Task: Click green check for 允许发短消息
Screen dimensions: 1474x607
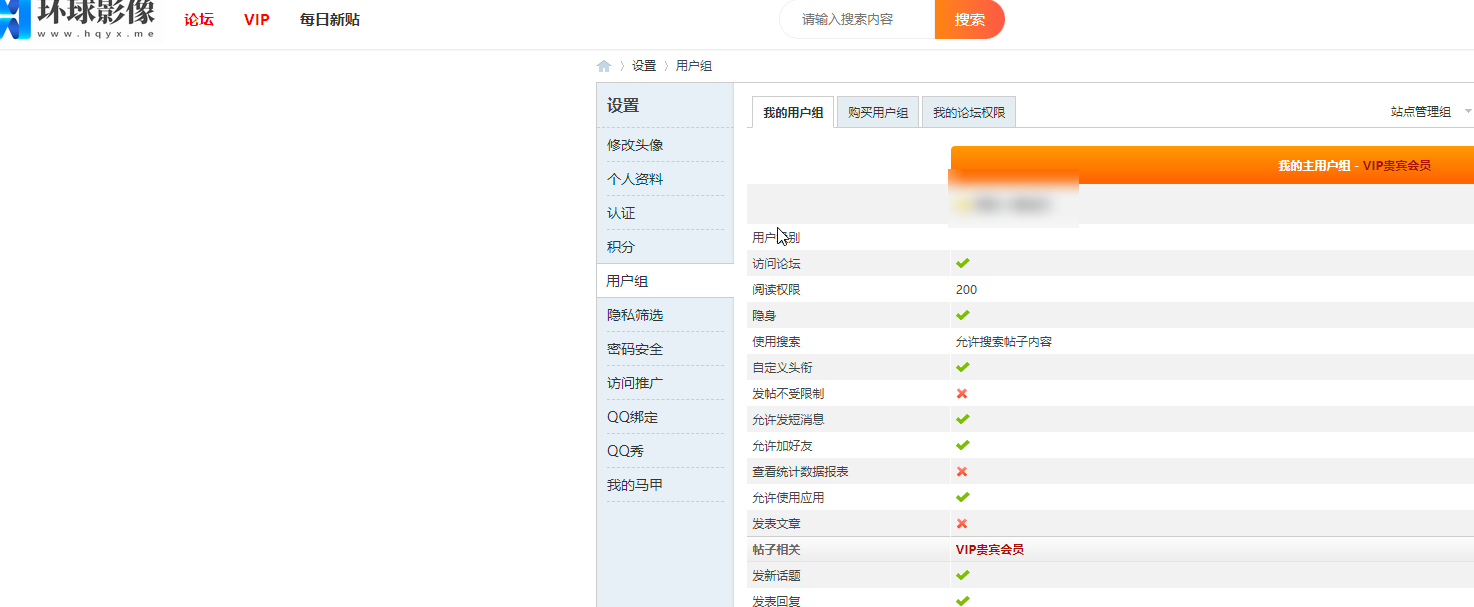Action: (962, 419)
